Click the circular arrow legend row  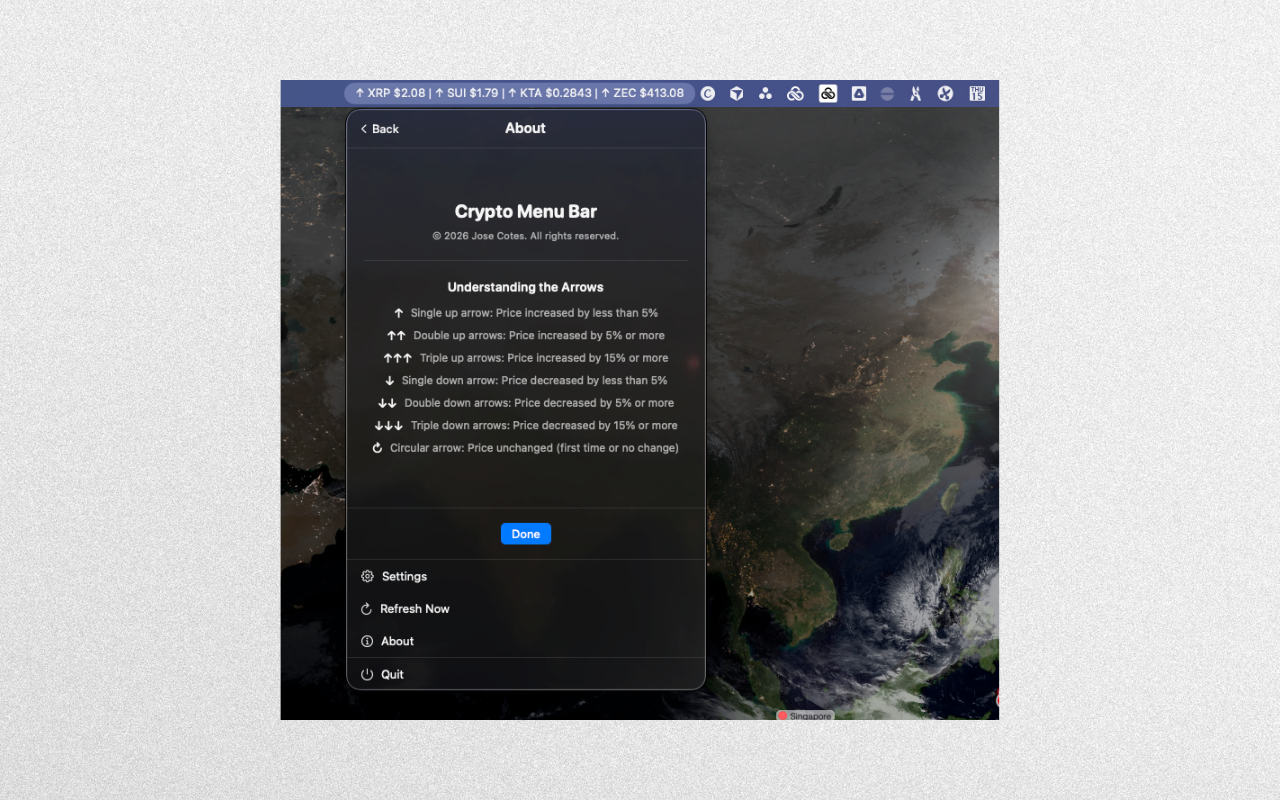(x=525, y=448)
